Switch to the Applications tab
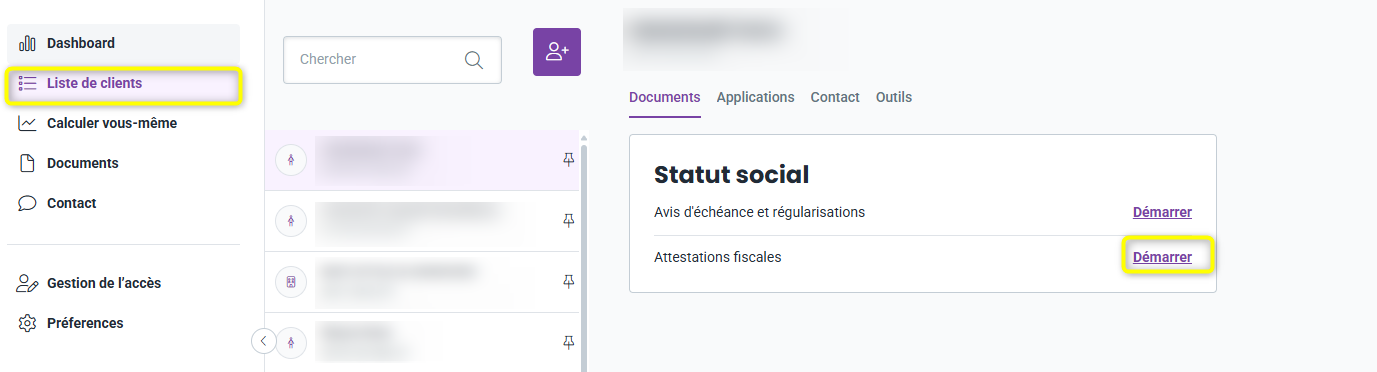1377x372 pixels. pos(755,97)
